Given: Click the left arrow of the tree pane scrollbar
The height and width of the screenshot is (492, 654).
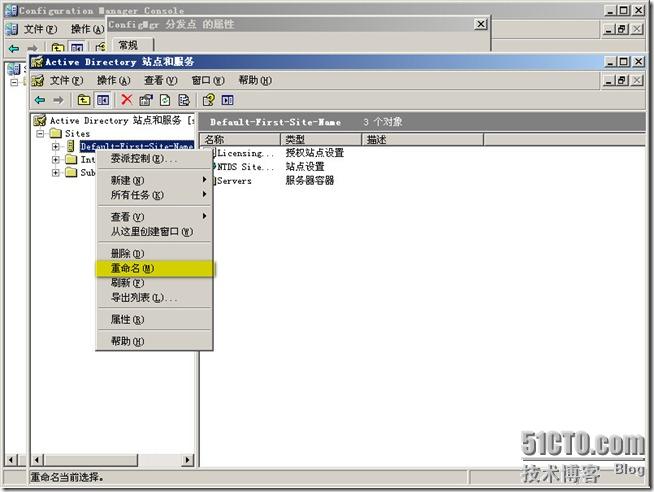Looking at the screenshot, I should tap(38, 460).
